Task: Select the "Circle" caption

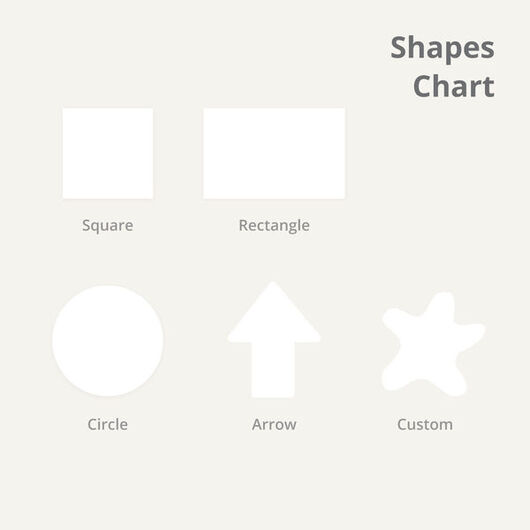Action: 107,424
